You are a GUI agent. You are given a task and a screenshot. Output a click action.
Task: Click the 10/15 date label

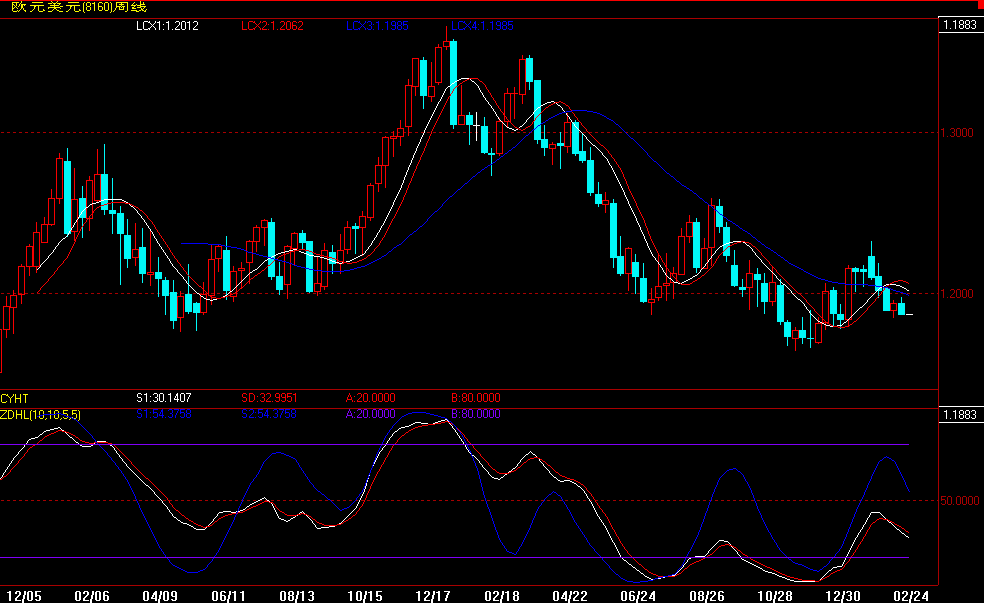coord(365,596)
